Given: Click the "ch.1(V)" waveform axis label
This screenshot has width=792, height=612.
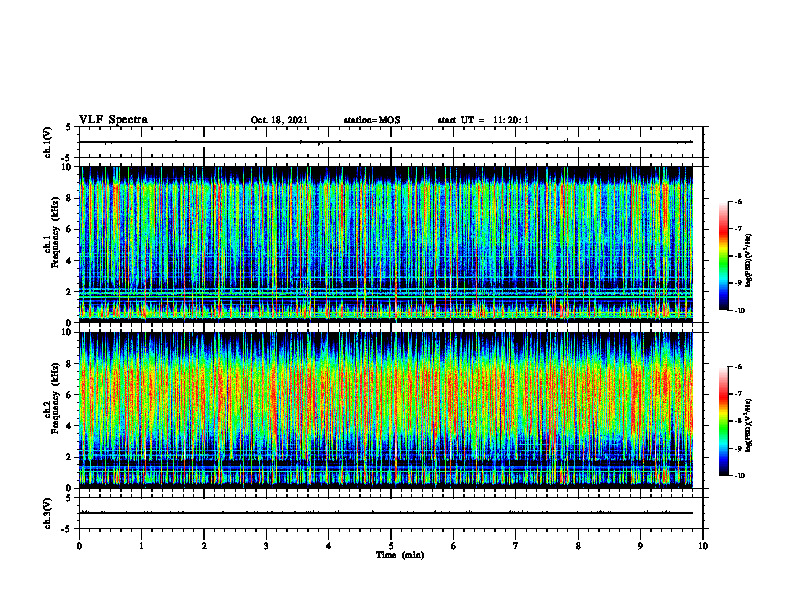Looking at the screenshot, I should coord(48,142).
